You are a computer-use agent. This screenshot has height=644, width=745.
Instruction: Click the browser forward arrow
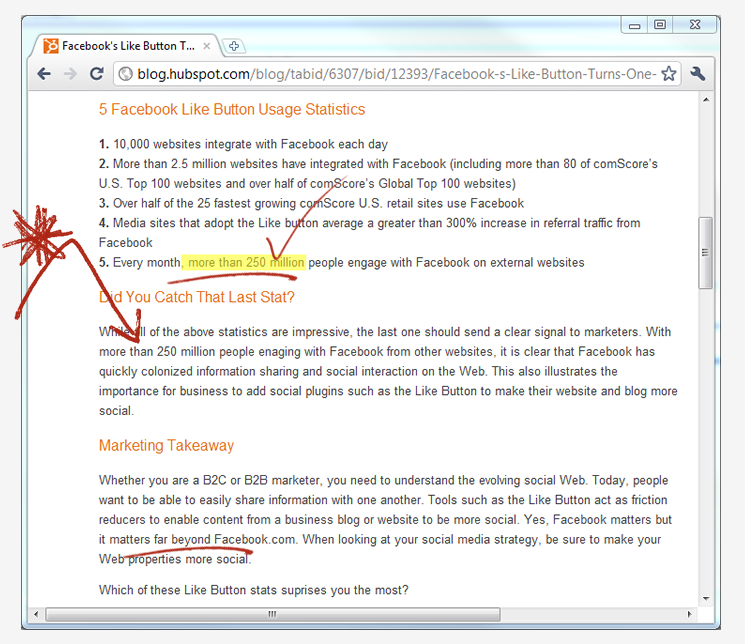[x=70, y=74]
